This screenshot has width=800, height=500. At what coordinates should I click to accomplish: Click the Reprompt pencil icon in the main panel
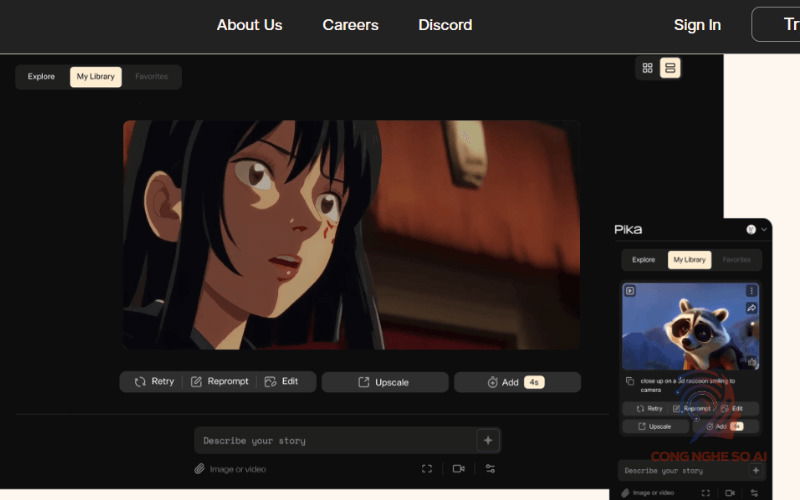(196, 382)
